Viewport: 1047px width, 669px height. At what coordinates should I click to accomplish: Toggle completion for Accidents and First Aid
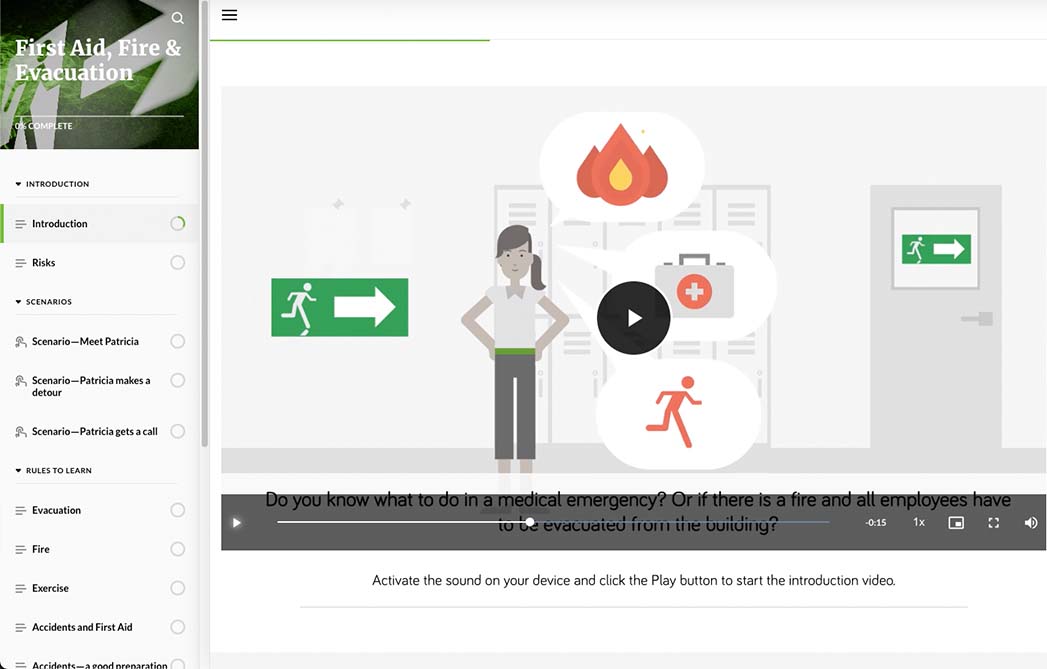tap(177, 627)
